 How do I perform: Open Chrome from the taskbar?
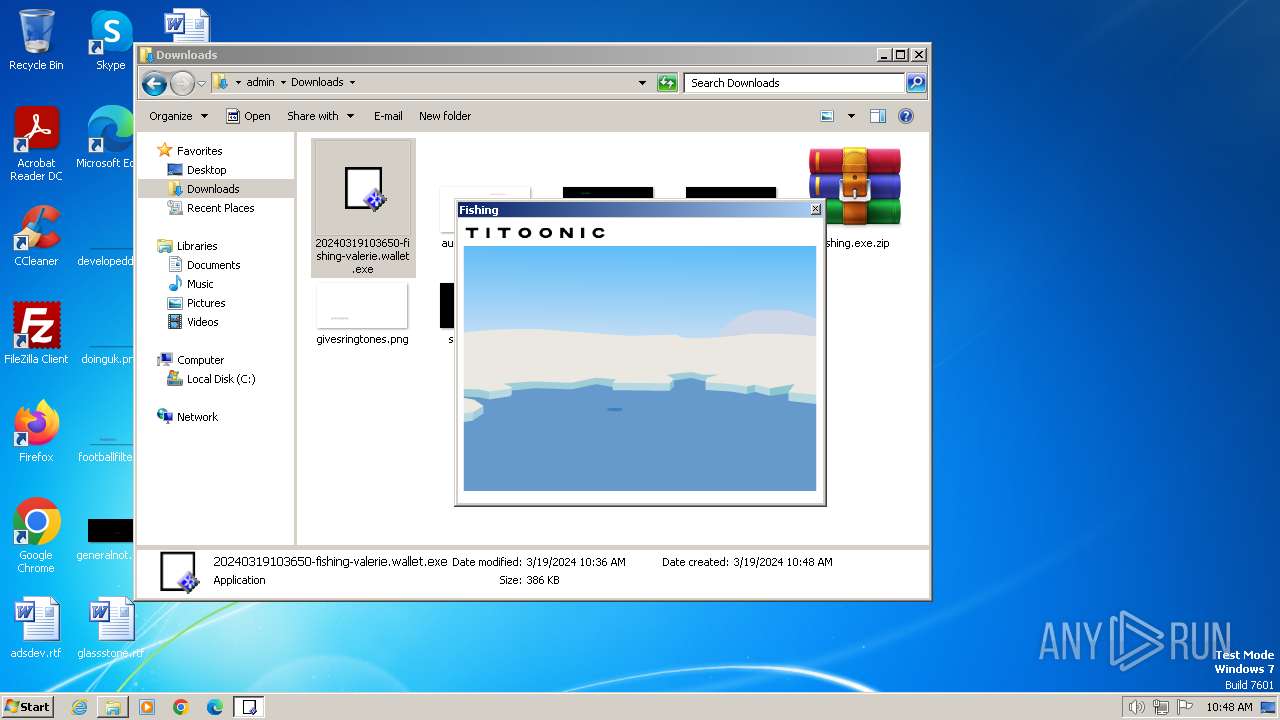[181, 707]
